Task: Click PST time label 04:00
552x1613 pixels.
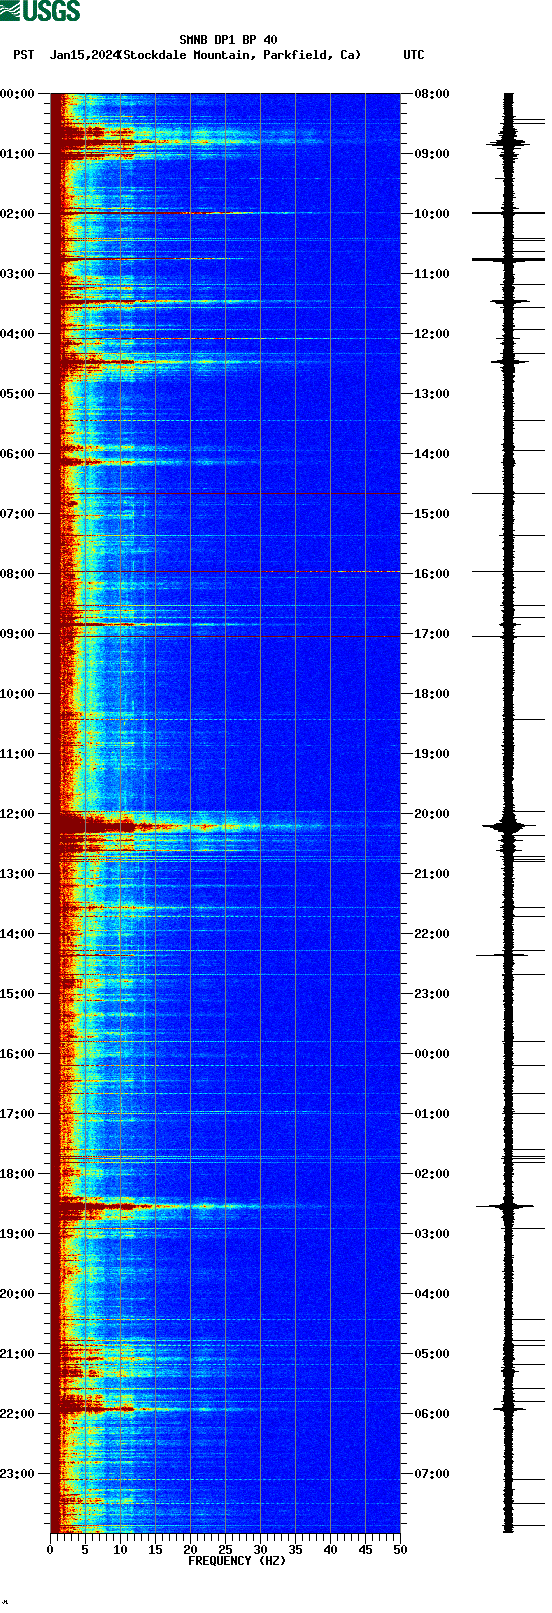Action: pos(17,334)
